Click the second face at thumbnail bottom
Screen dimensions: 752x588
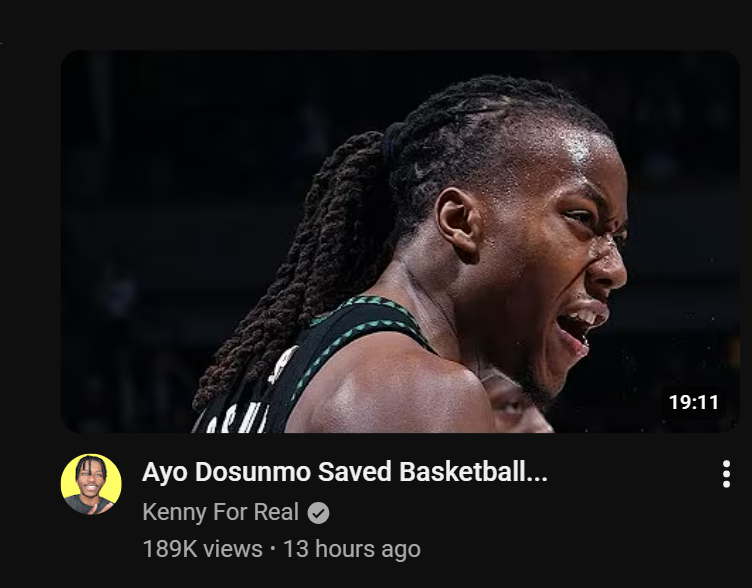(516, 405)
